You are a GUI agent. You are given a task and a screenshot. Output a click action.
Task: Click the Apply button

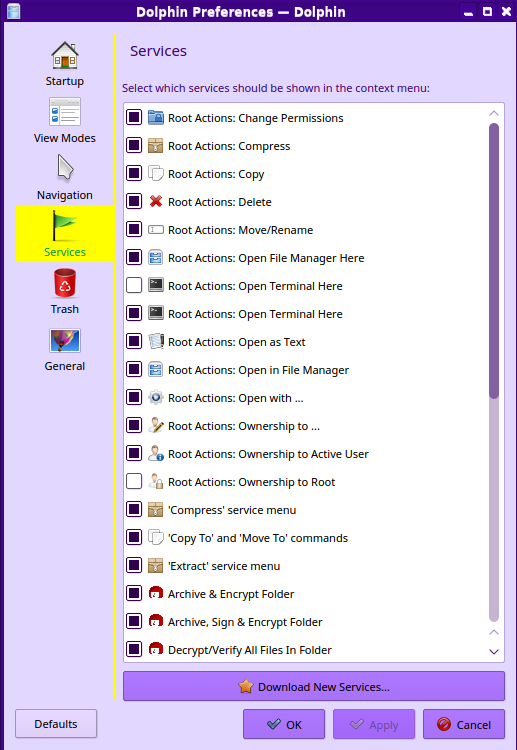tap(374, 724)
